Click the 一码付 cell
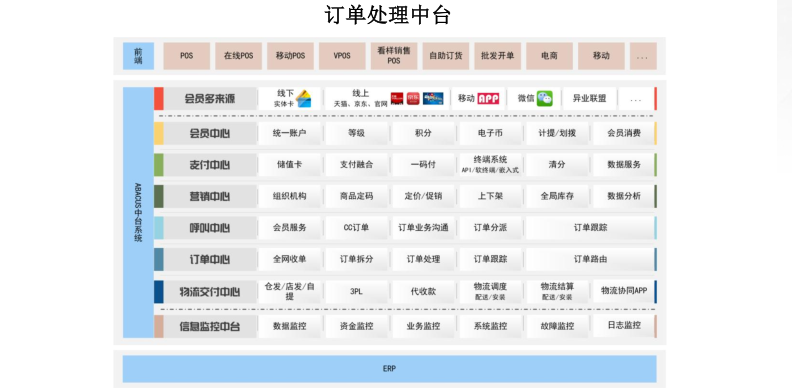 pos(423,165)
